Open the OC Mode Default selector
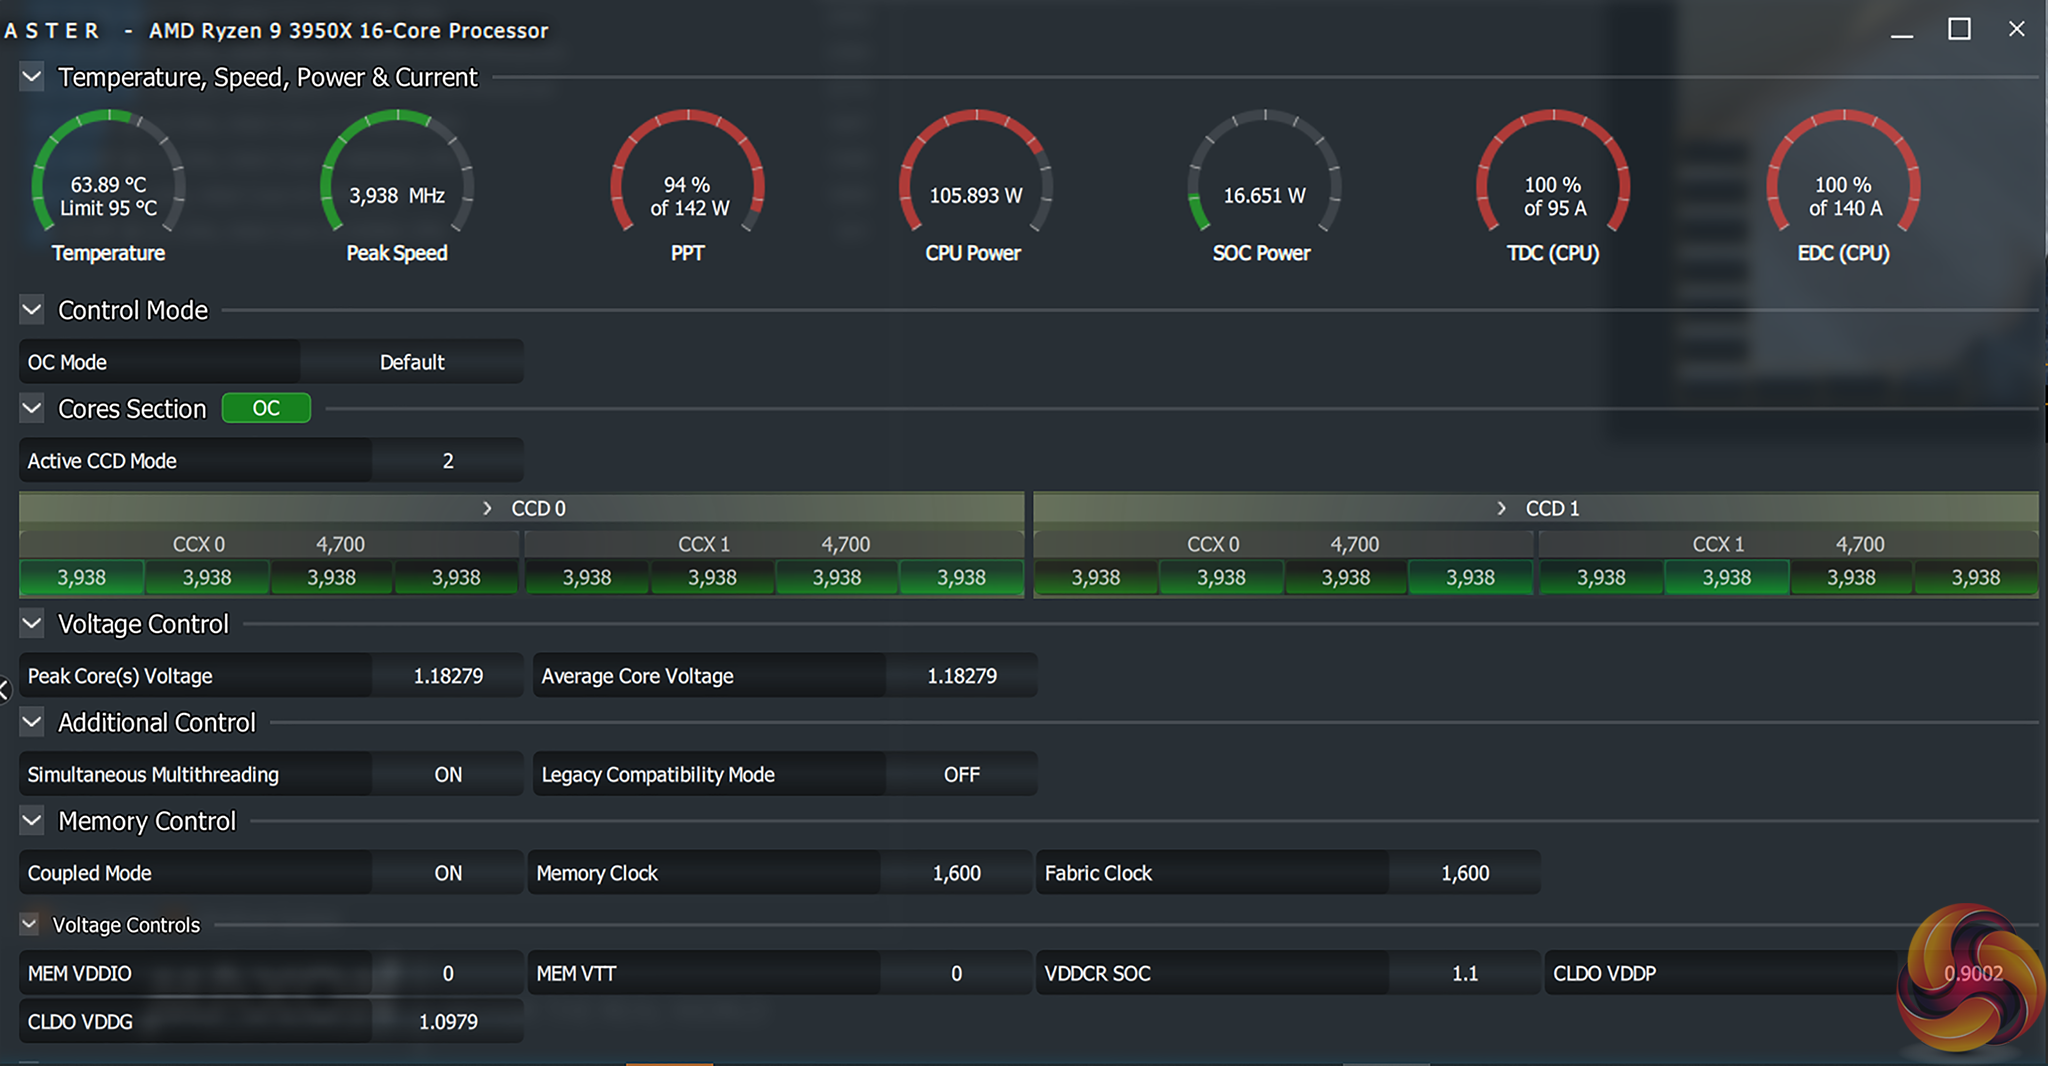This screenshot has height=1066, width=2048. (412, 362)
